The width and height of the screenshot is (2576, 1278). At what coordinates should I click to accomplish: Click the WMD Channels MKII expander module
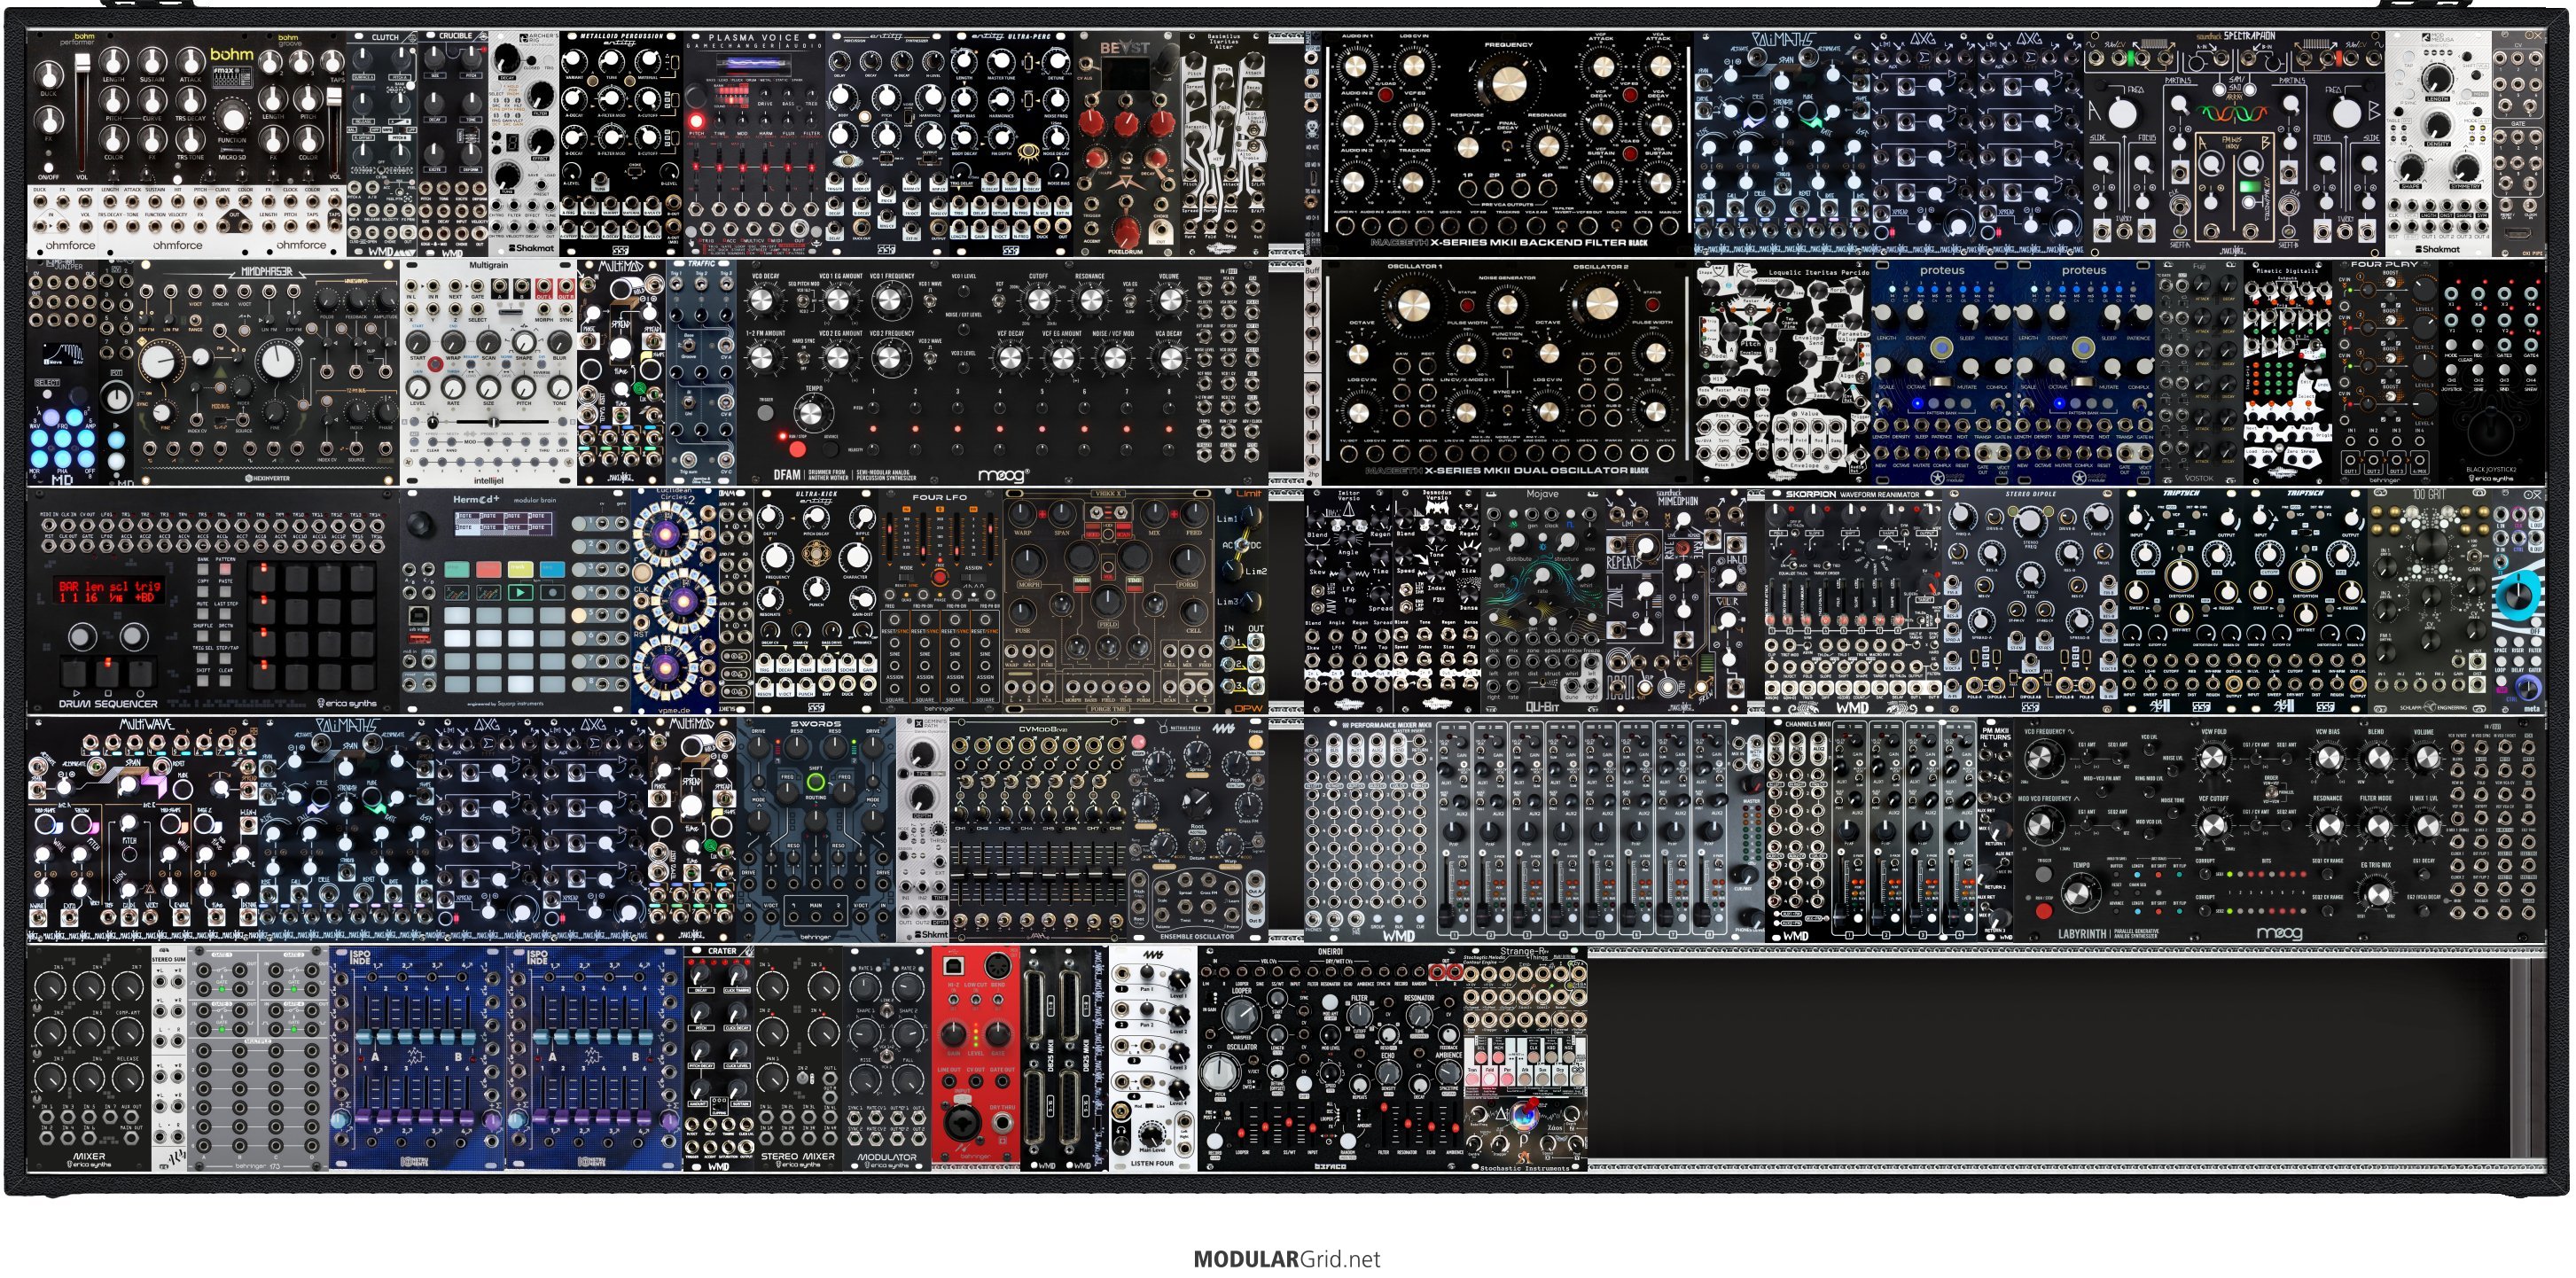coord(1872,829)
